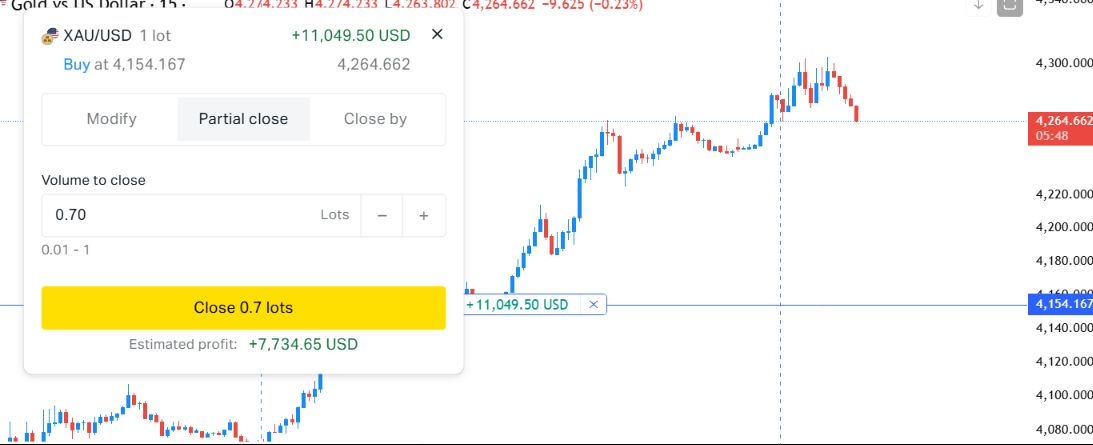Image resolution: width=1093 pixels, height=445 pixels.
Task: Select the Partial close tab
Action: [x=243, y=119]
